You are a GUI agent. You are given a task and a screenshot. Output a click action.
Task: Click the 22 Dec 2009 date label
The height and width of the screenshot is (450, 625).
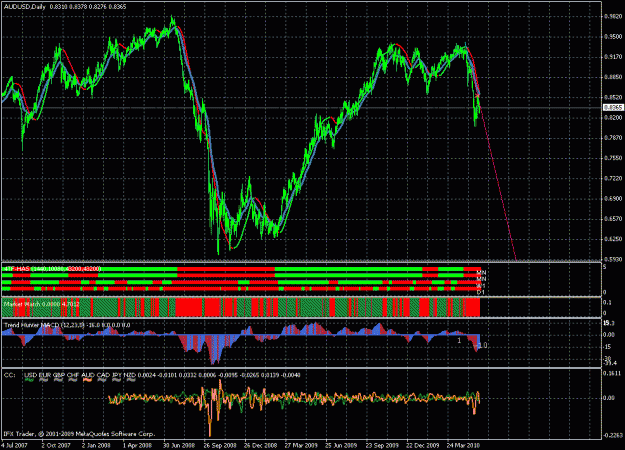423,445
